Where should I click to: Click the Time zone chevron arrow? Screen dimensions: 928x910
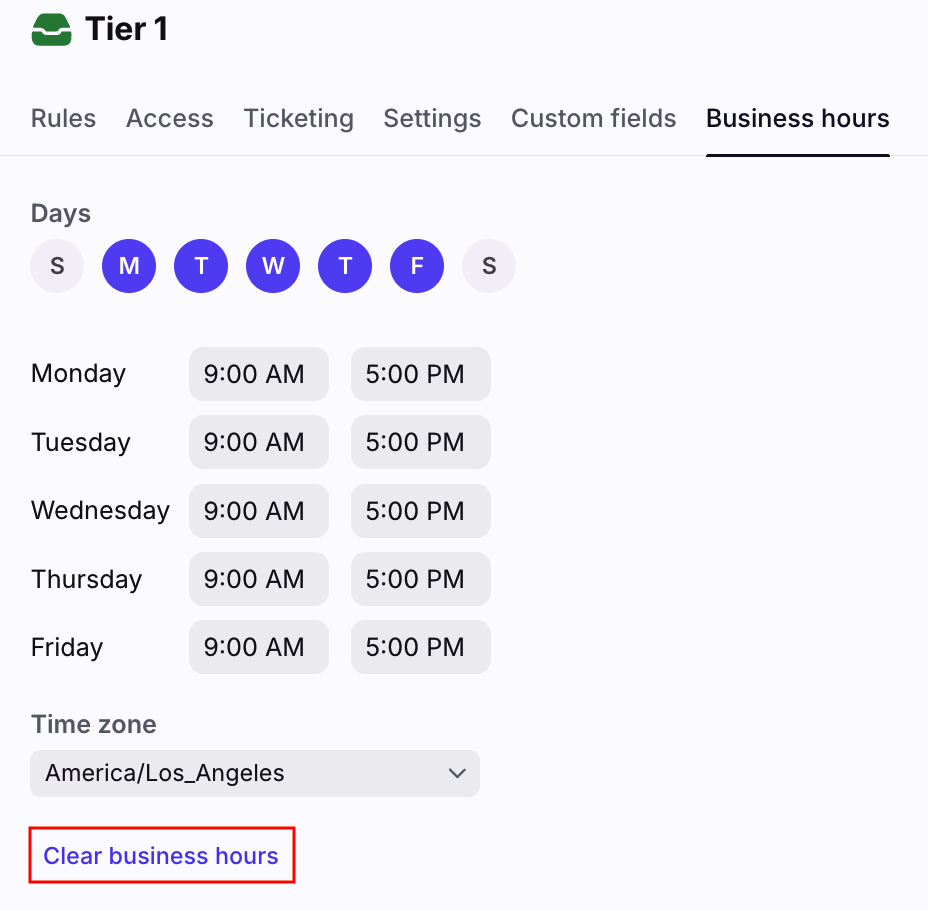tap(458, 773)
